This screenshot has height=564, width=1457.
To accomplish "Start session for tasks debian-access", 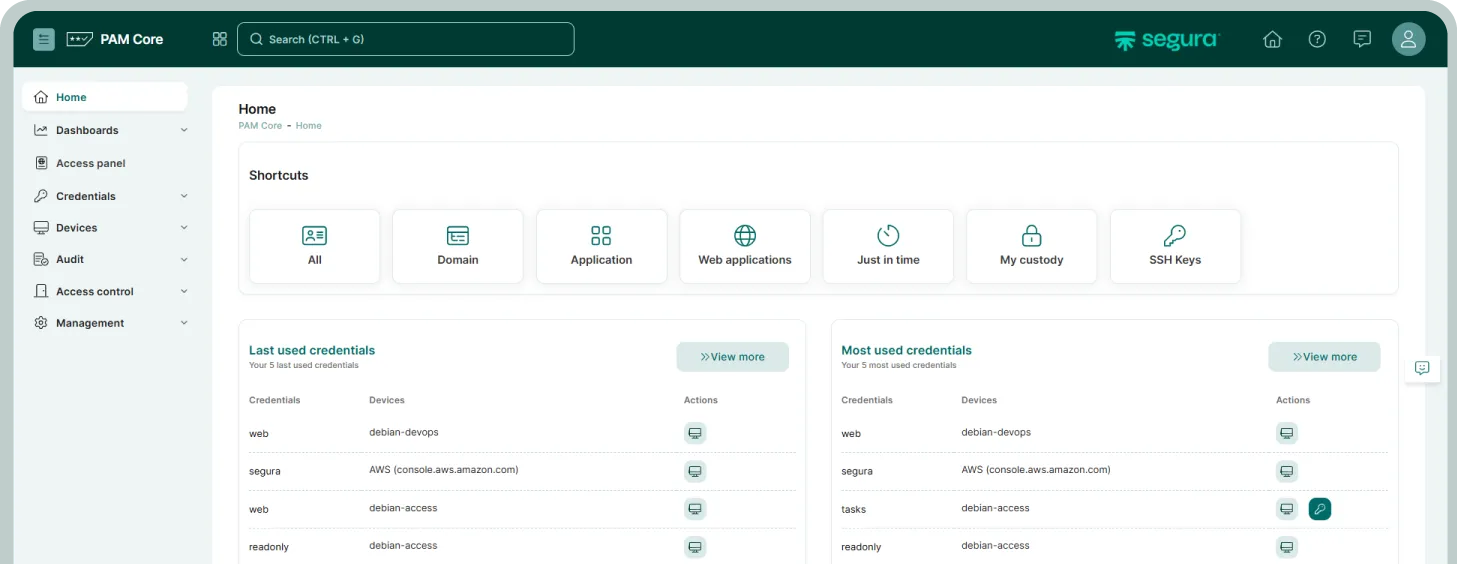I will tap(1287, 509).
